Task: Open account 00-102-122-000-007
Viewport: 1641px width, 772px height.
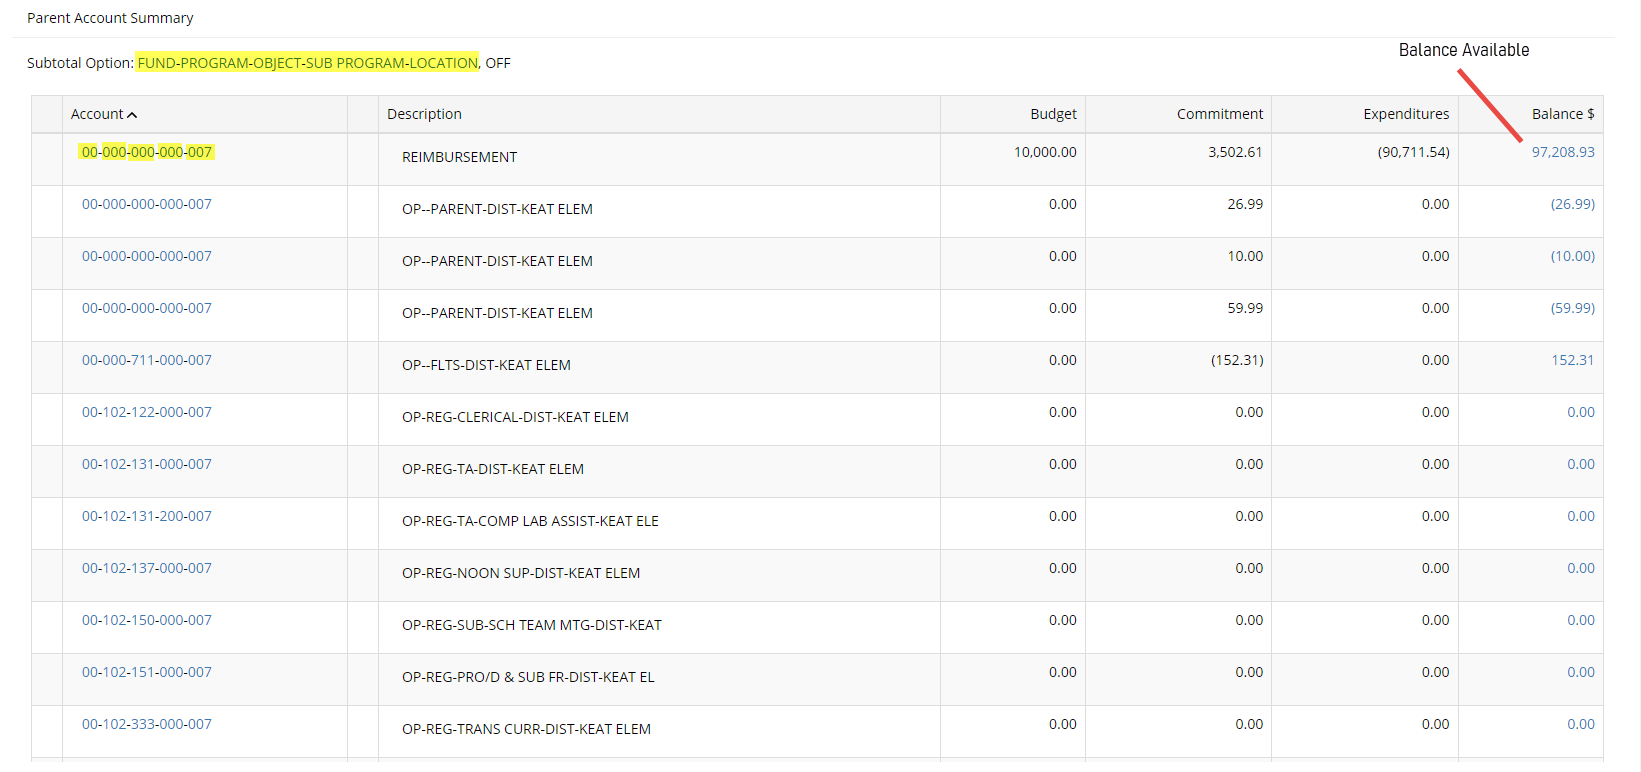Action: coord(147,412)
